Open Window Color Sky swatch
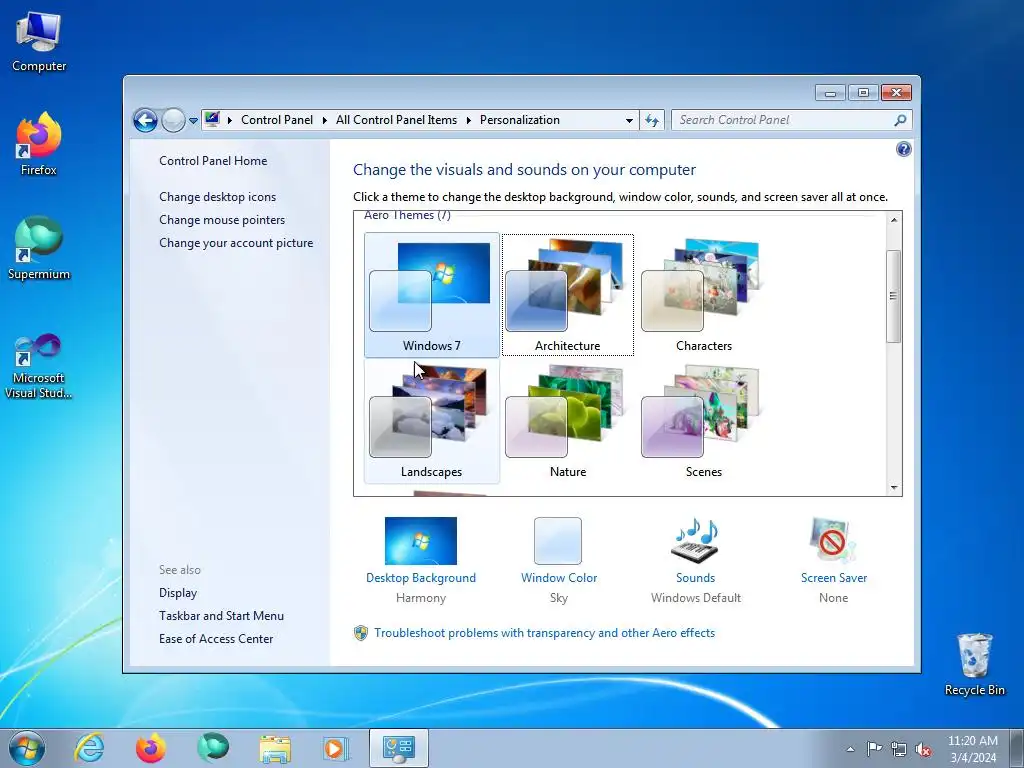The height and width of the screenshot is (768, 1024). [558, 541]
